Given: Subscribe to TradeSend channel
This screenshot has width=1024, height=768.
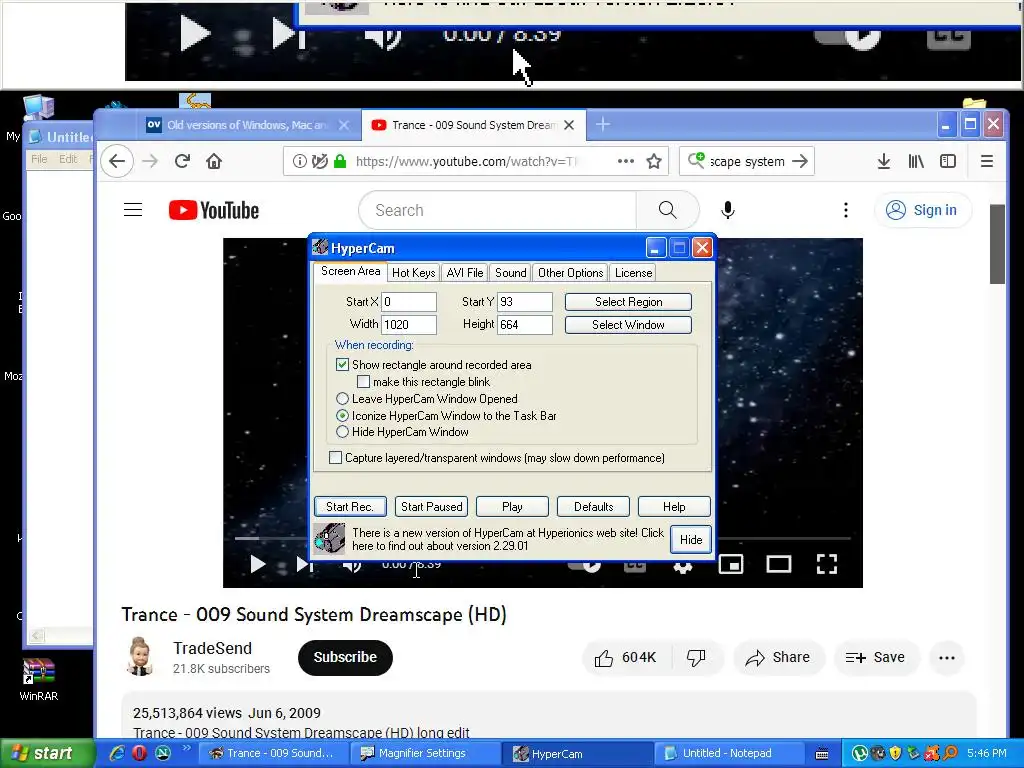Looking at the screenshot, I should tap(345, 658).
